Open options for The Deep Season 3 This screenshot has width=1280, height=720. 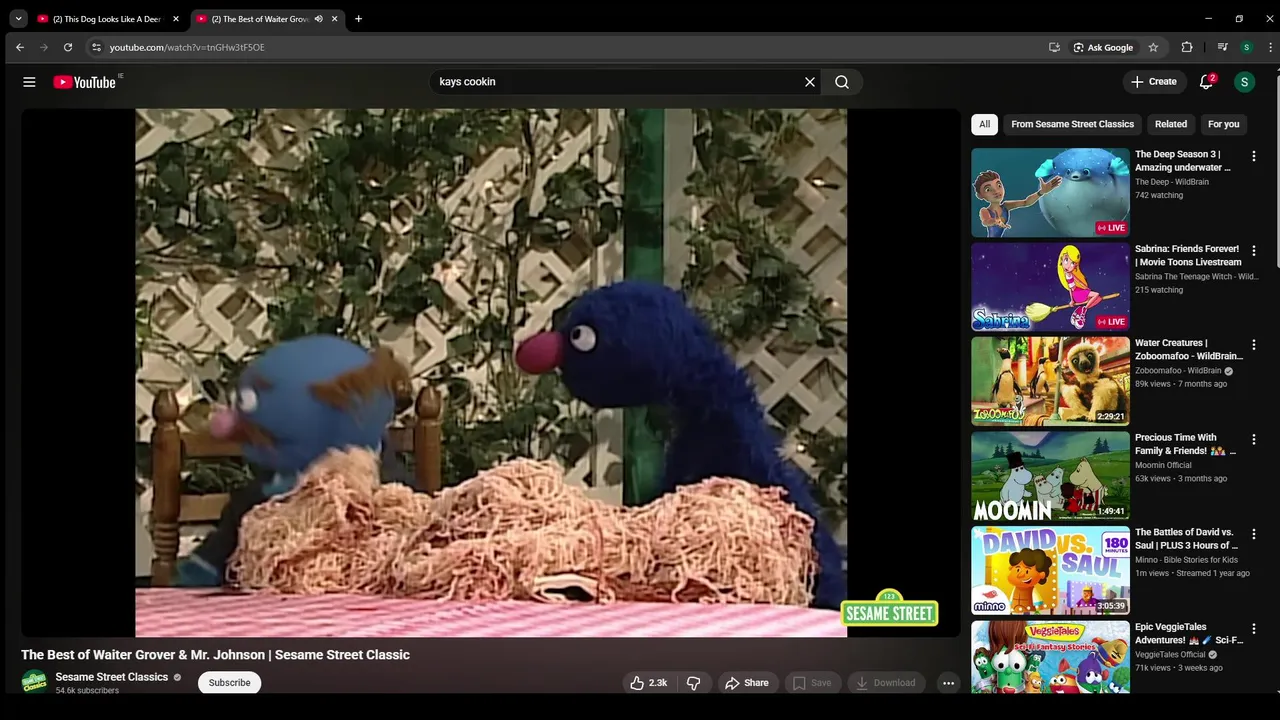pyautogui.click(x=1253, y=156)
